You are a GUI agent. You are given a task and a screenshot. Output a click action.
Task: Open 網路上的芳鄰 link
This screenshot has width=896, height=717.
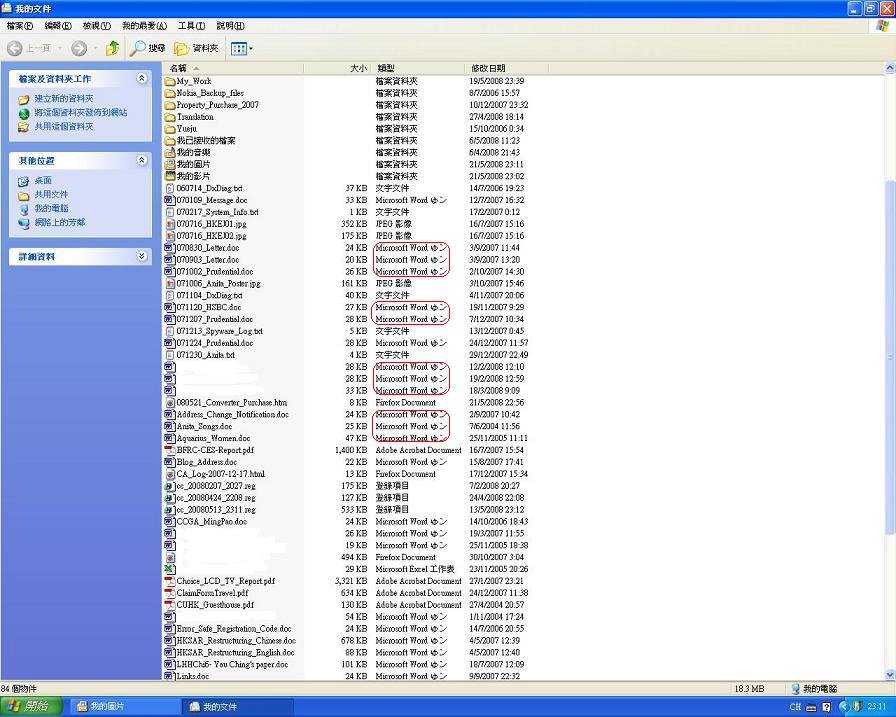point(60,222)
